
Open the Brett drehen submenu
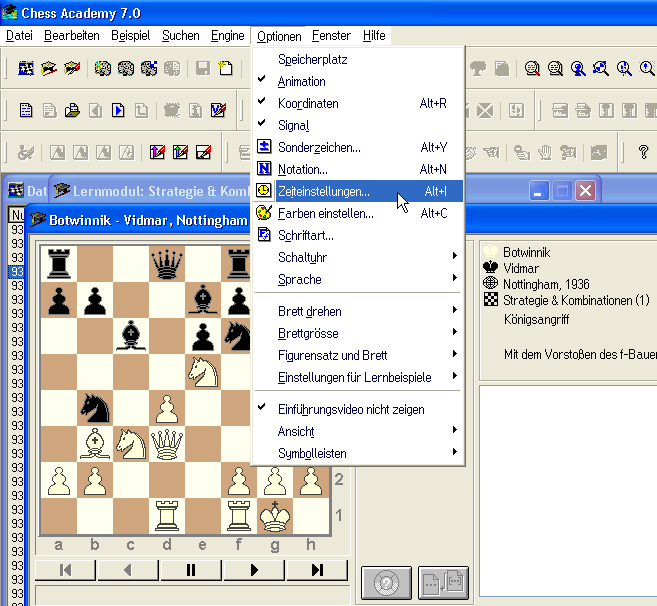coord(359,311)
